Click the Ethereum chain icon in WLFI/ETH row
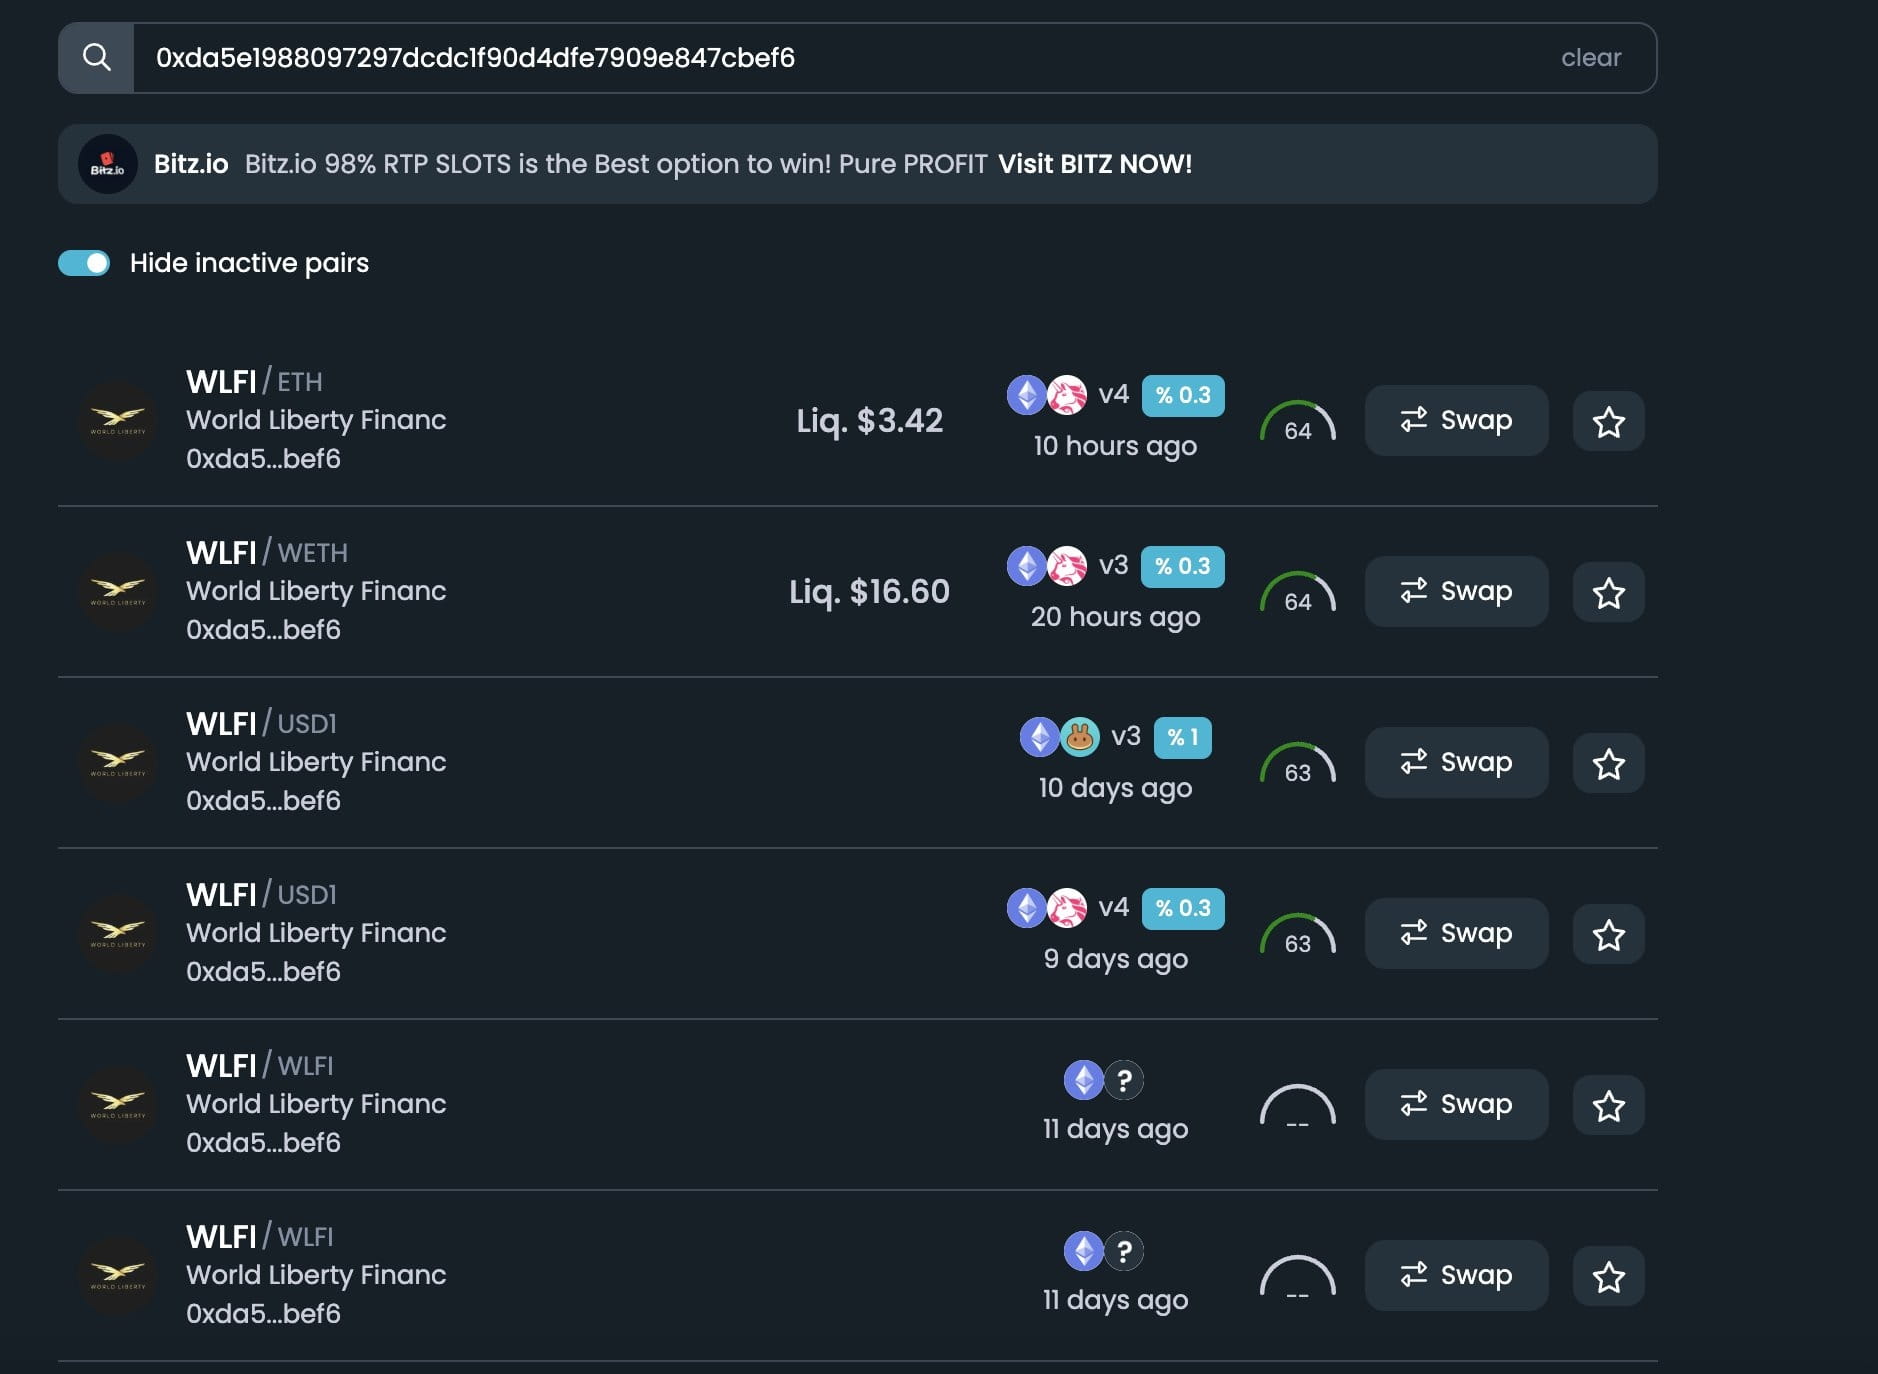Viewport: 1878px width, 1374px height. pos(1027,395)
